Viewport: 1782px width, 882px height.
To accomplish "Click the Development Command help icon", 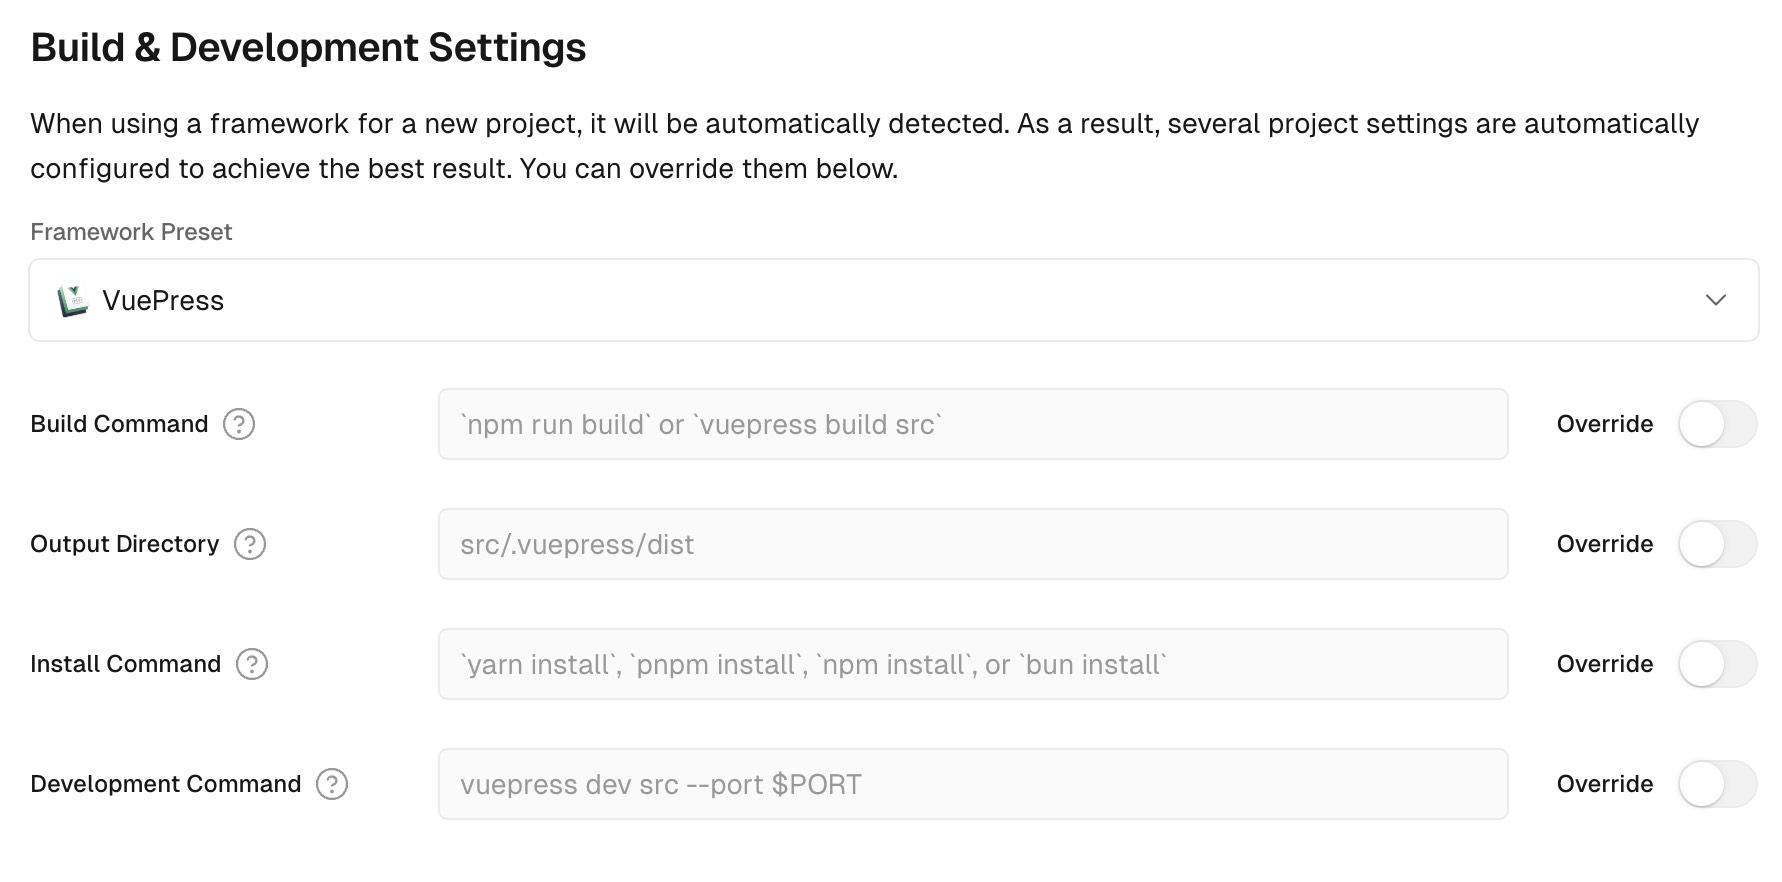I will pyautogui.click(x=332, y=784).
